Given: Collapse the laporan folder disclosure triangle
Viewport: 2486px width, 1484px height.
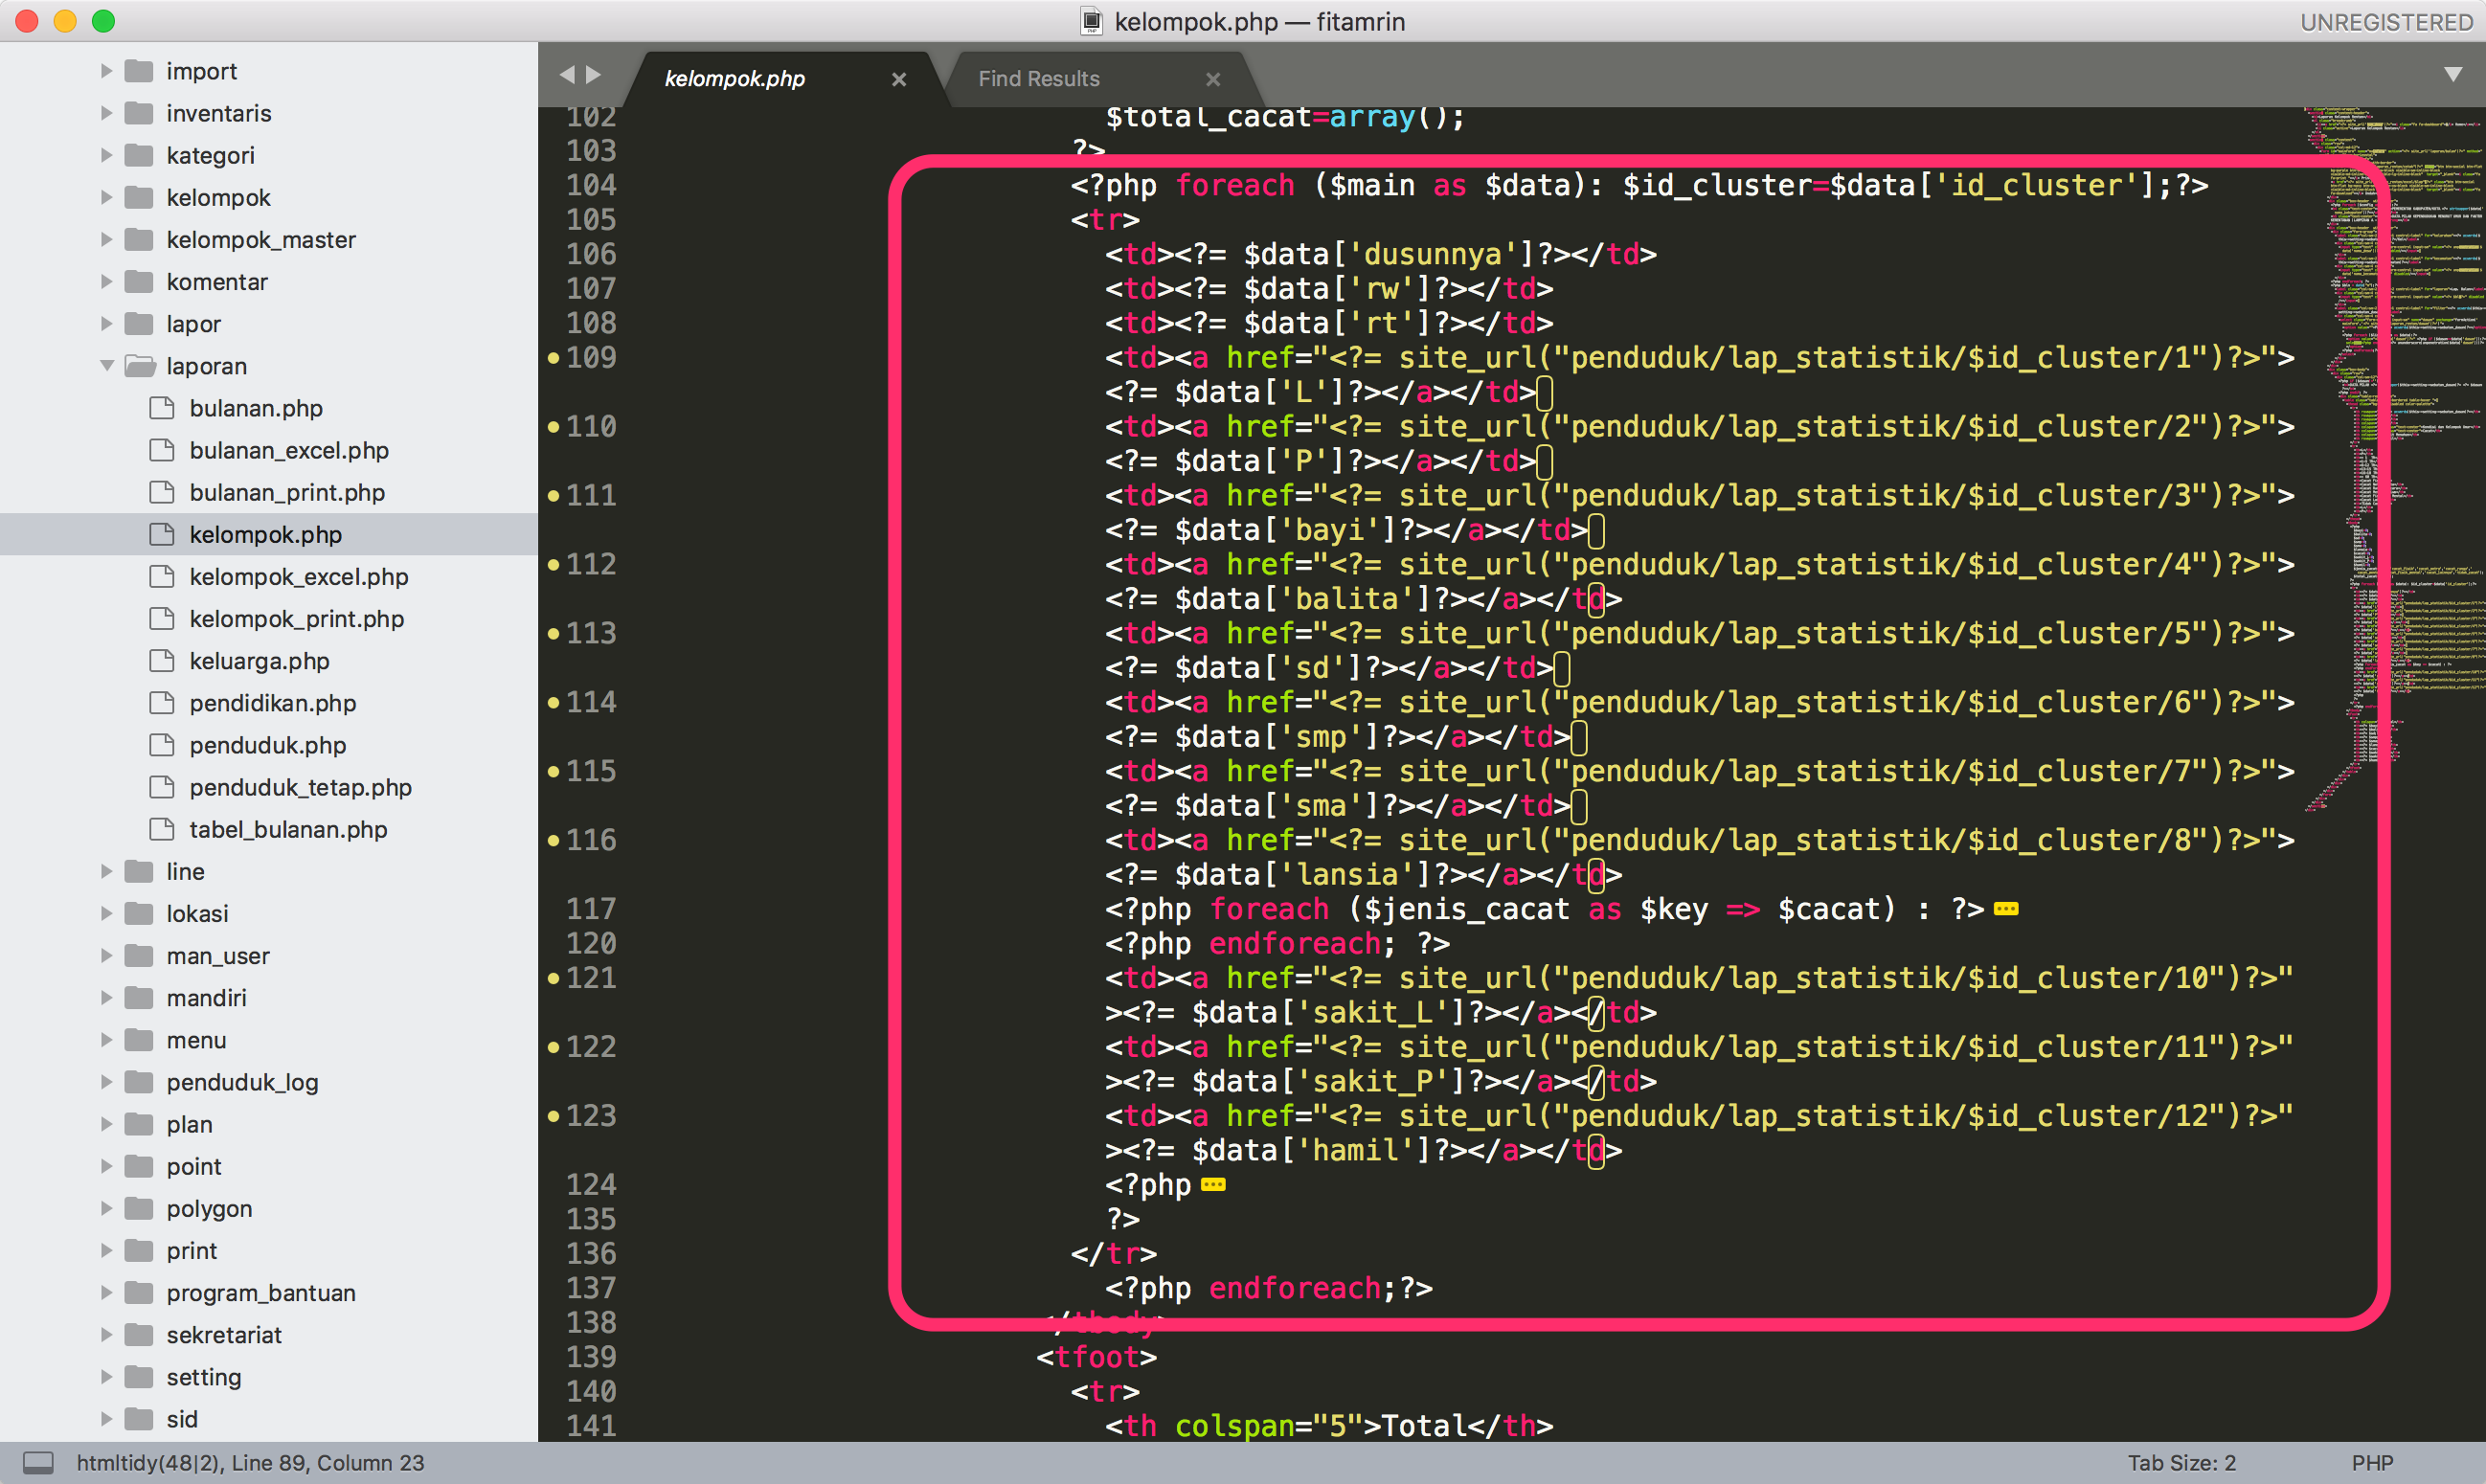Looking at the screenshot, I should [x=107, y=365].
